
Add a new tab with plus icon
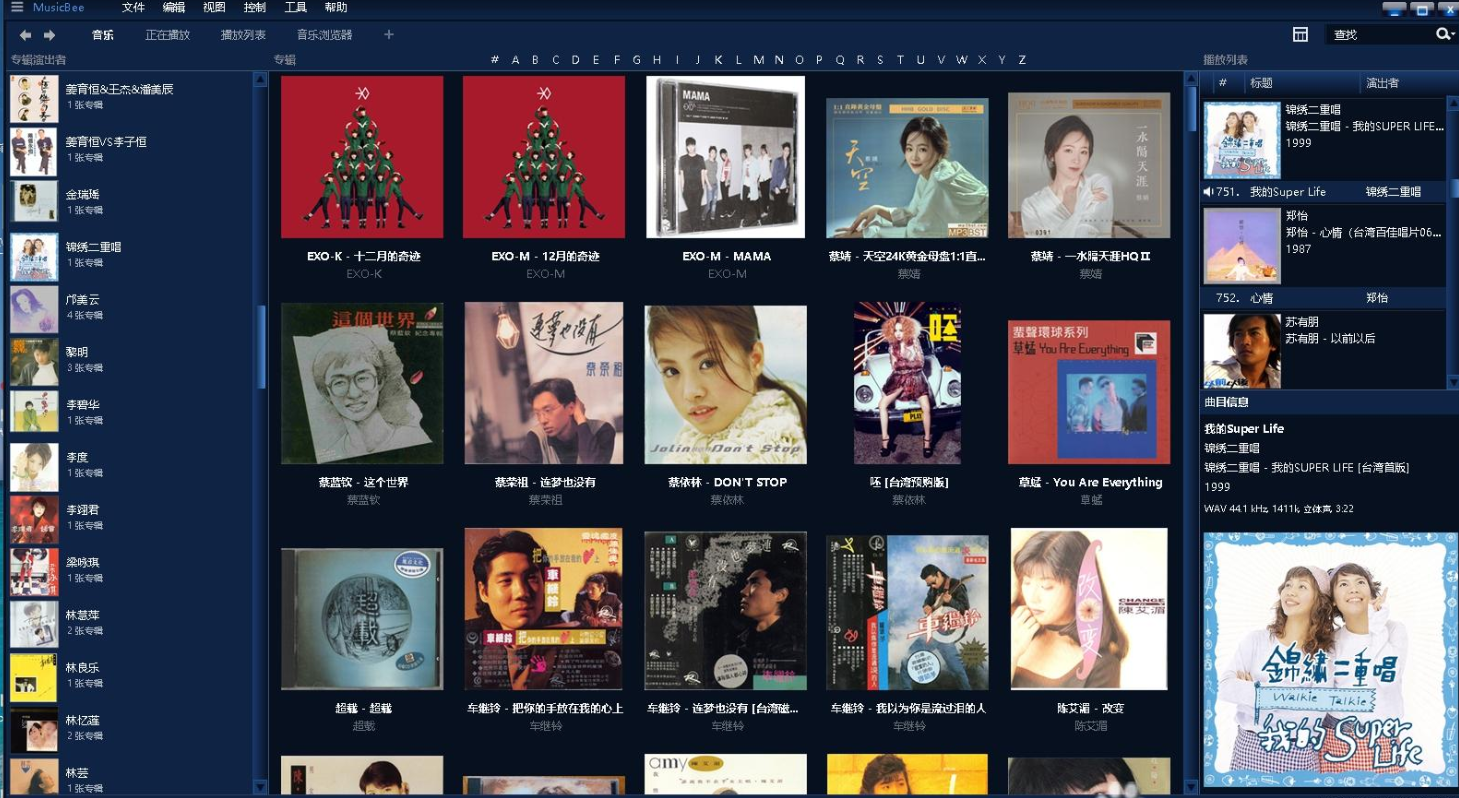389,35
